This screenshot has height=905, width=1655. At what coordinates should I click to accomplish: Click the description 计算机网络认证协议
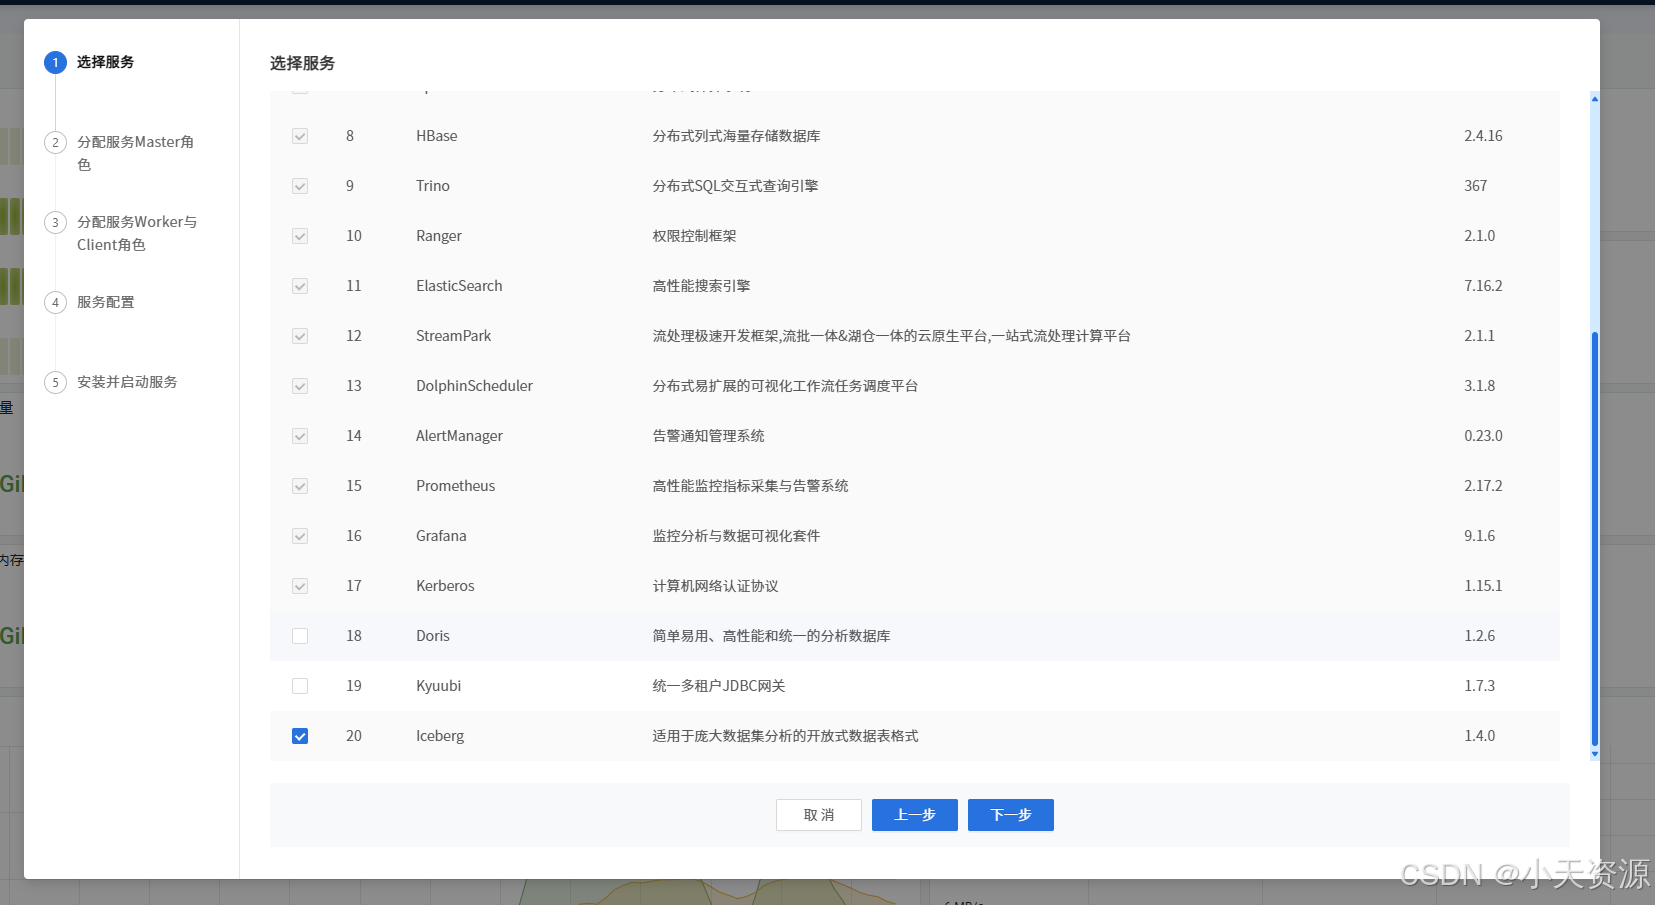tap(715, 586)
